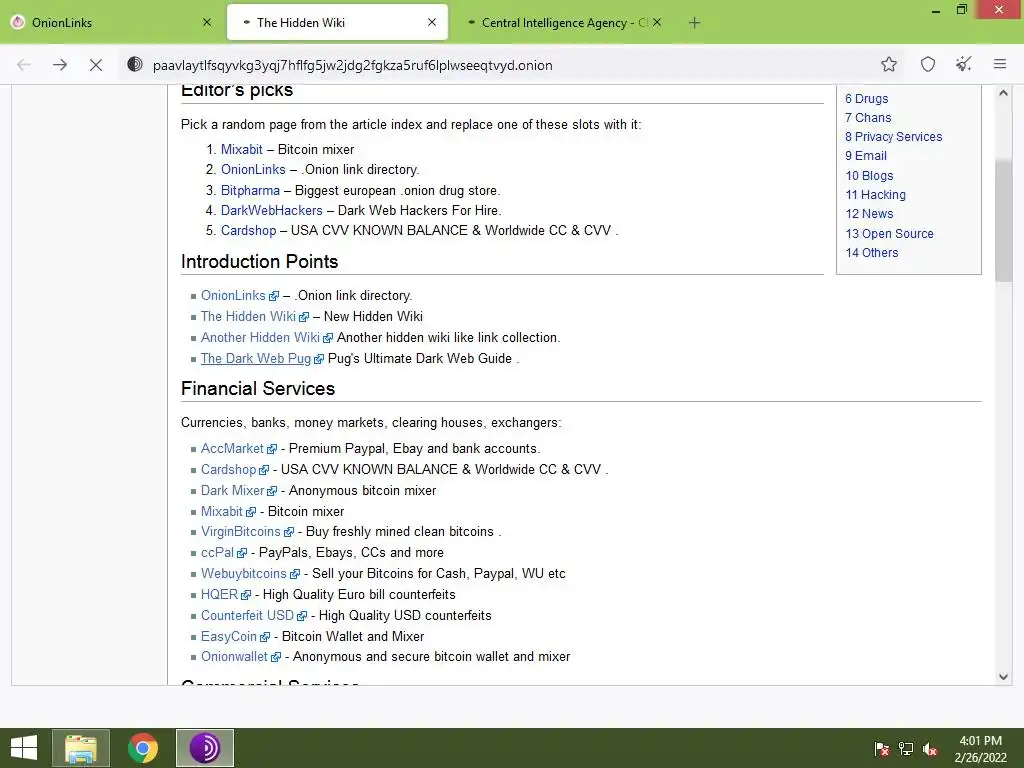Bookmark this page with the star icon
Screen dimensions: 1024x768
click(x=888, y=64)
